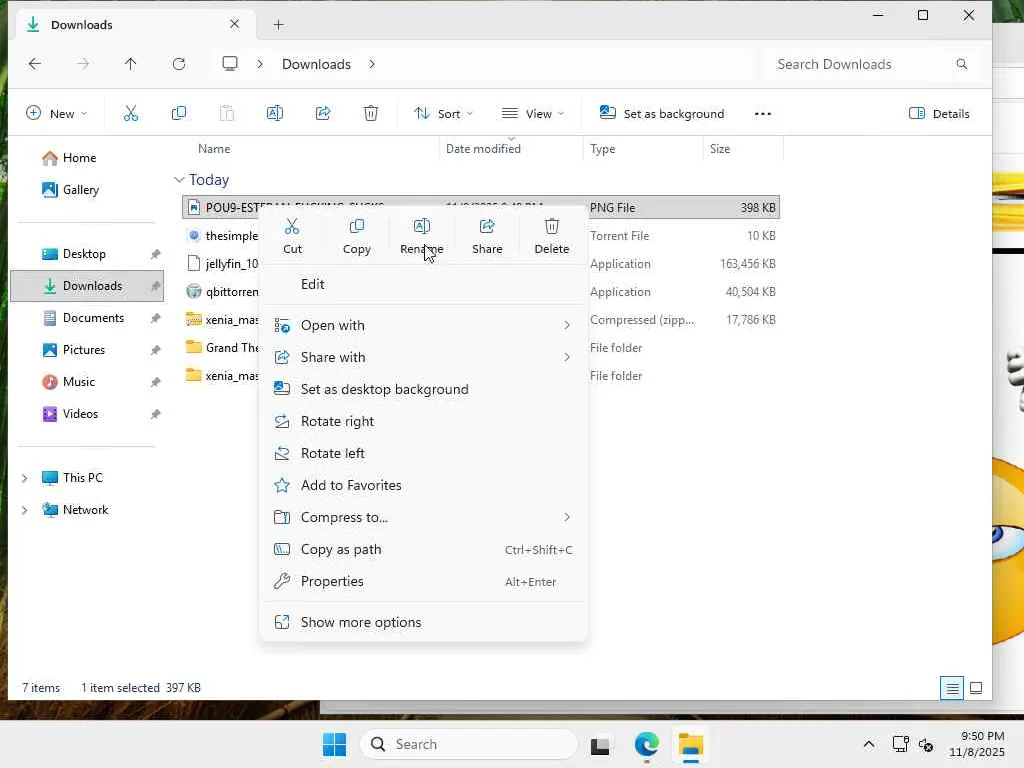Screen dimensions: 1024x768
Task: Refresh the Downloads folder
Action: (178, 64)
